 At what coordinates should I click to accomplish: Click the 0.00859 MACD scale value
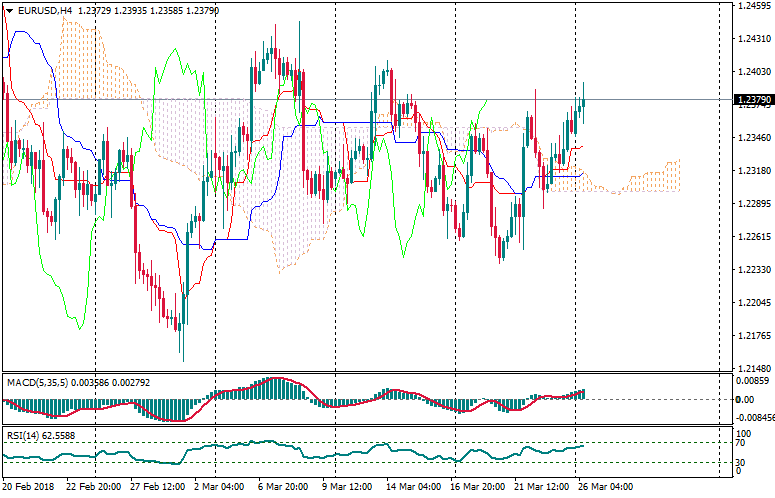point(751,380)
